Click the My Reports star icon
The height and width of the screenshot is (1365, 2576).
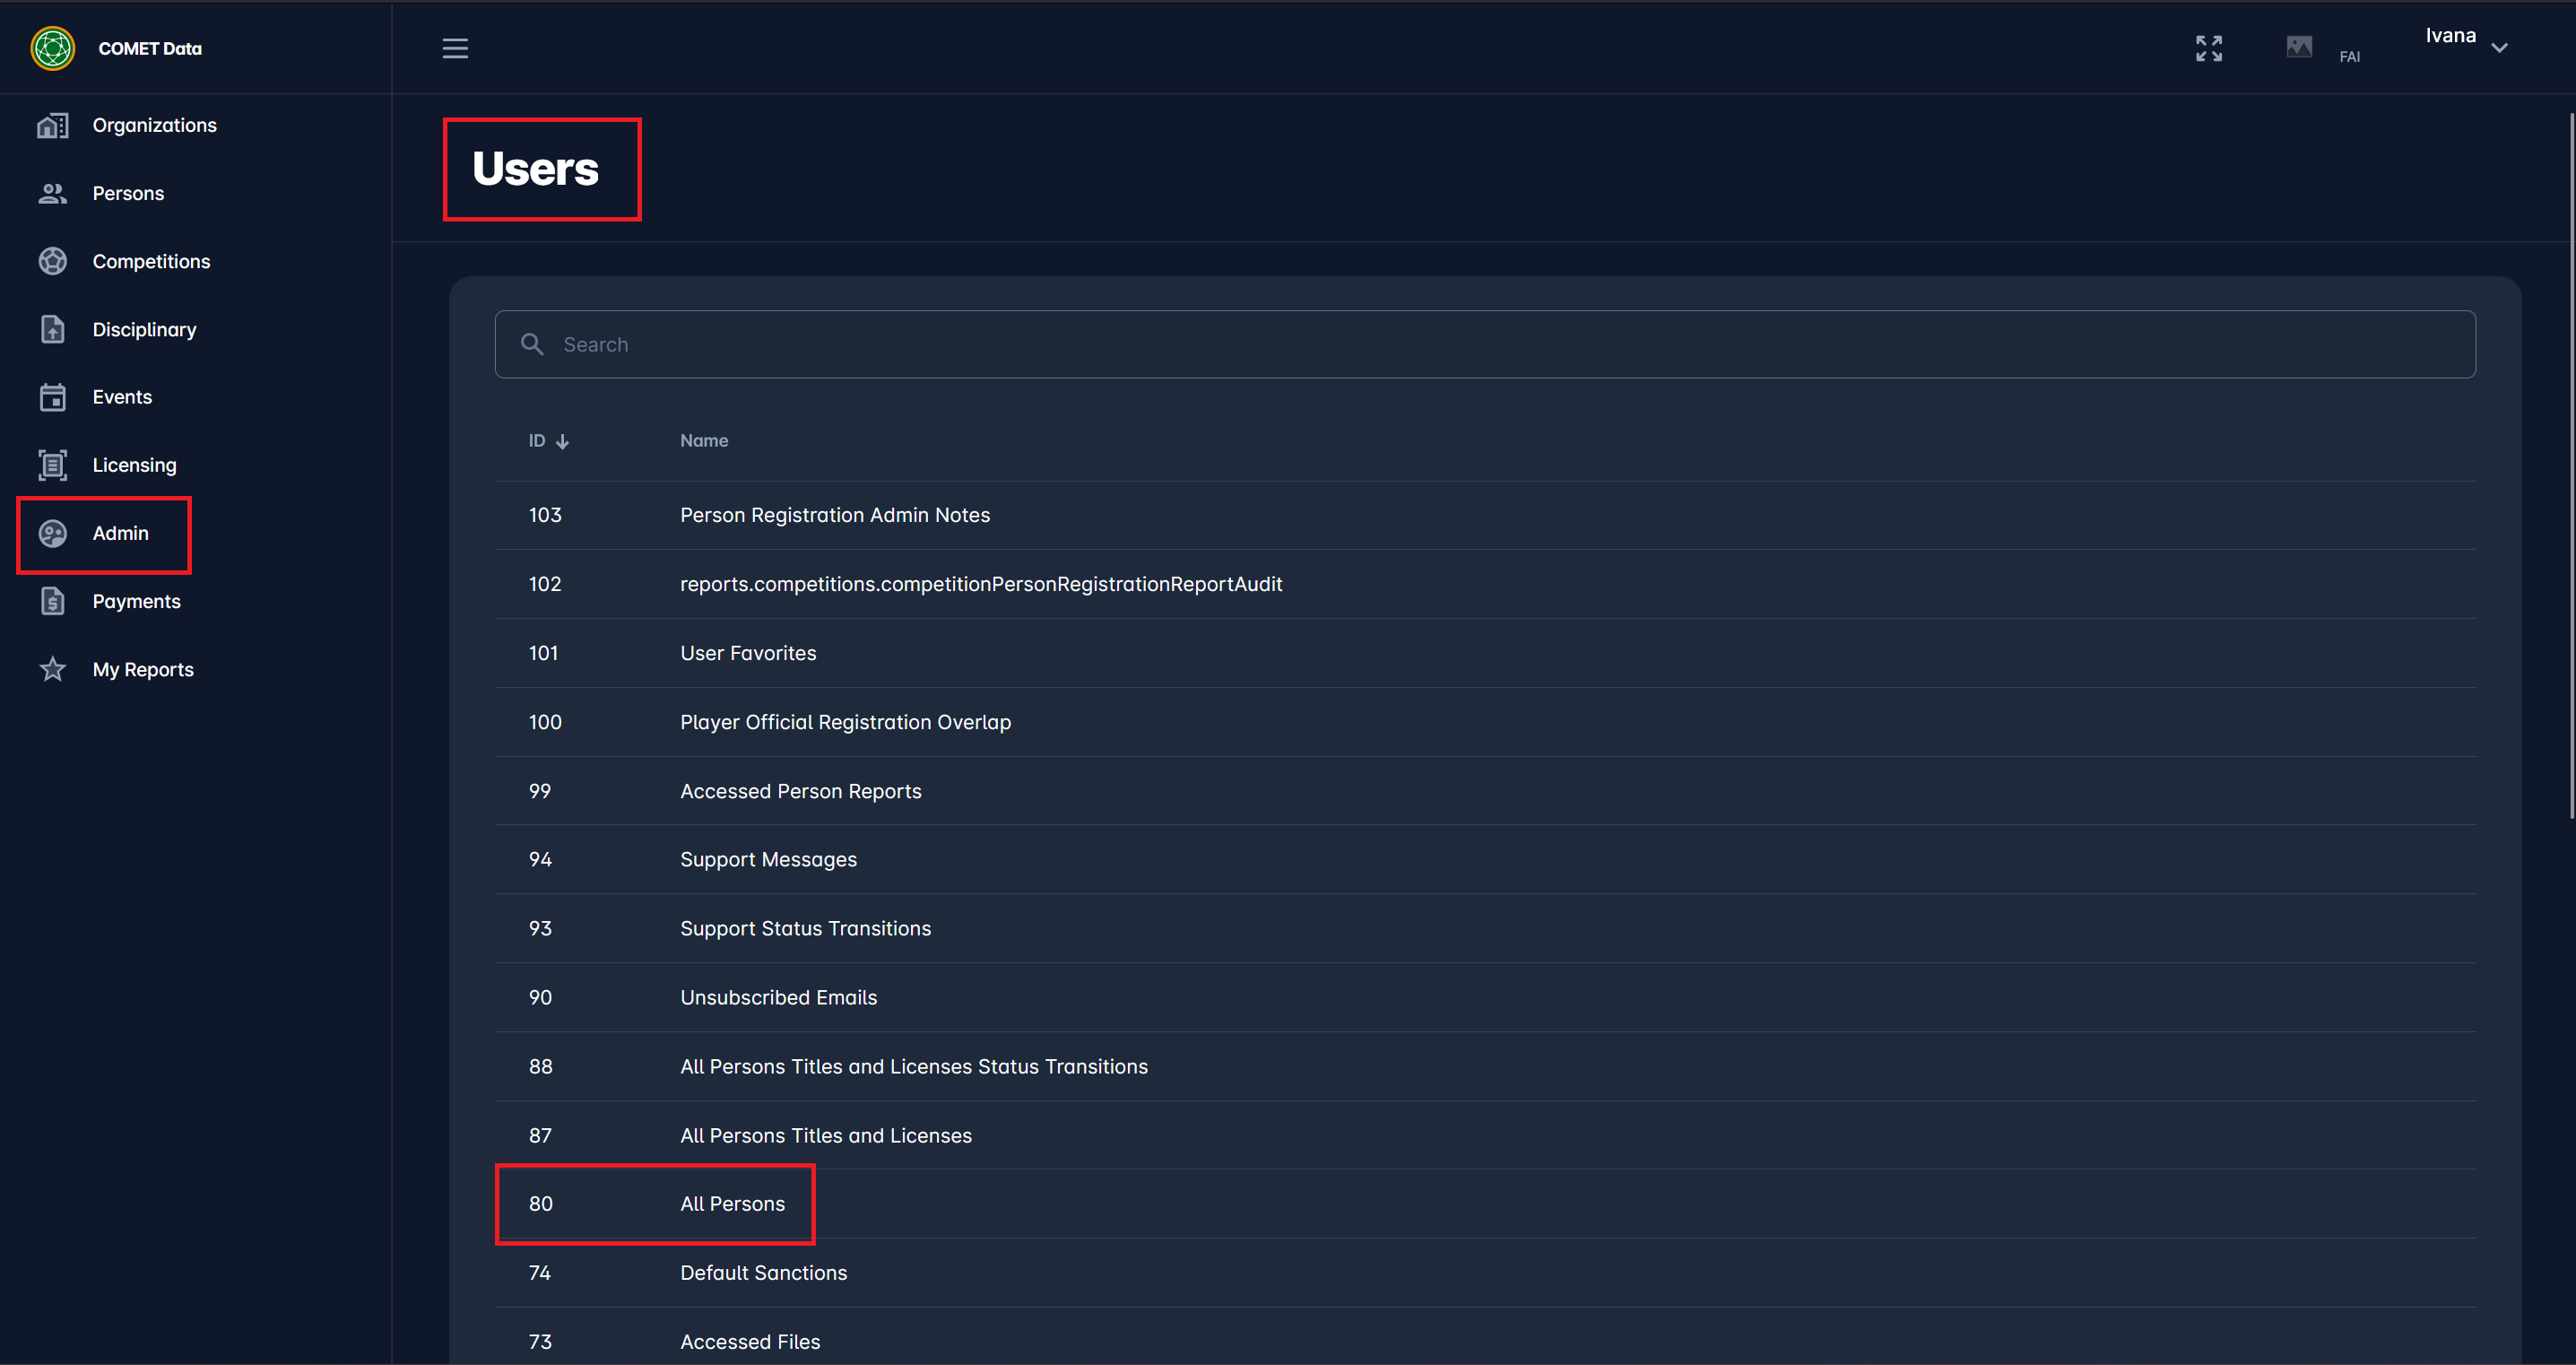point(52,669)
